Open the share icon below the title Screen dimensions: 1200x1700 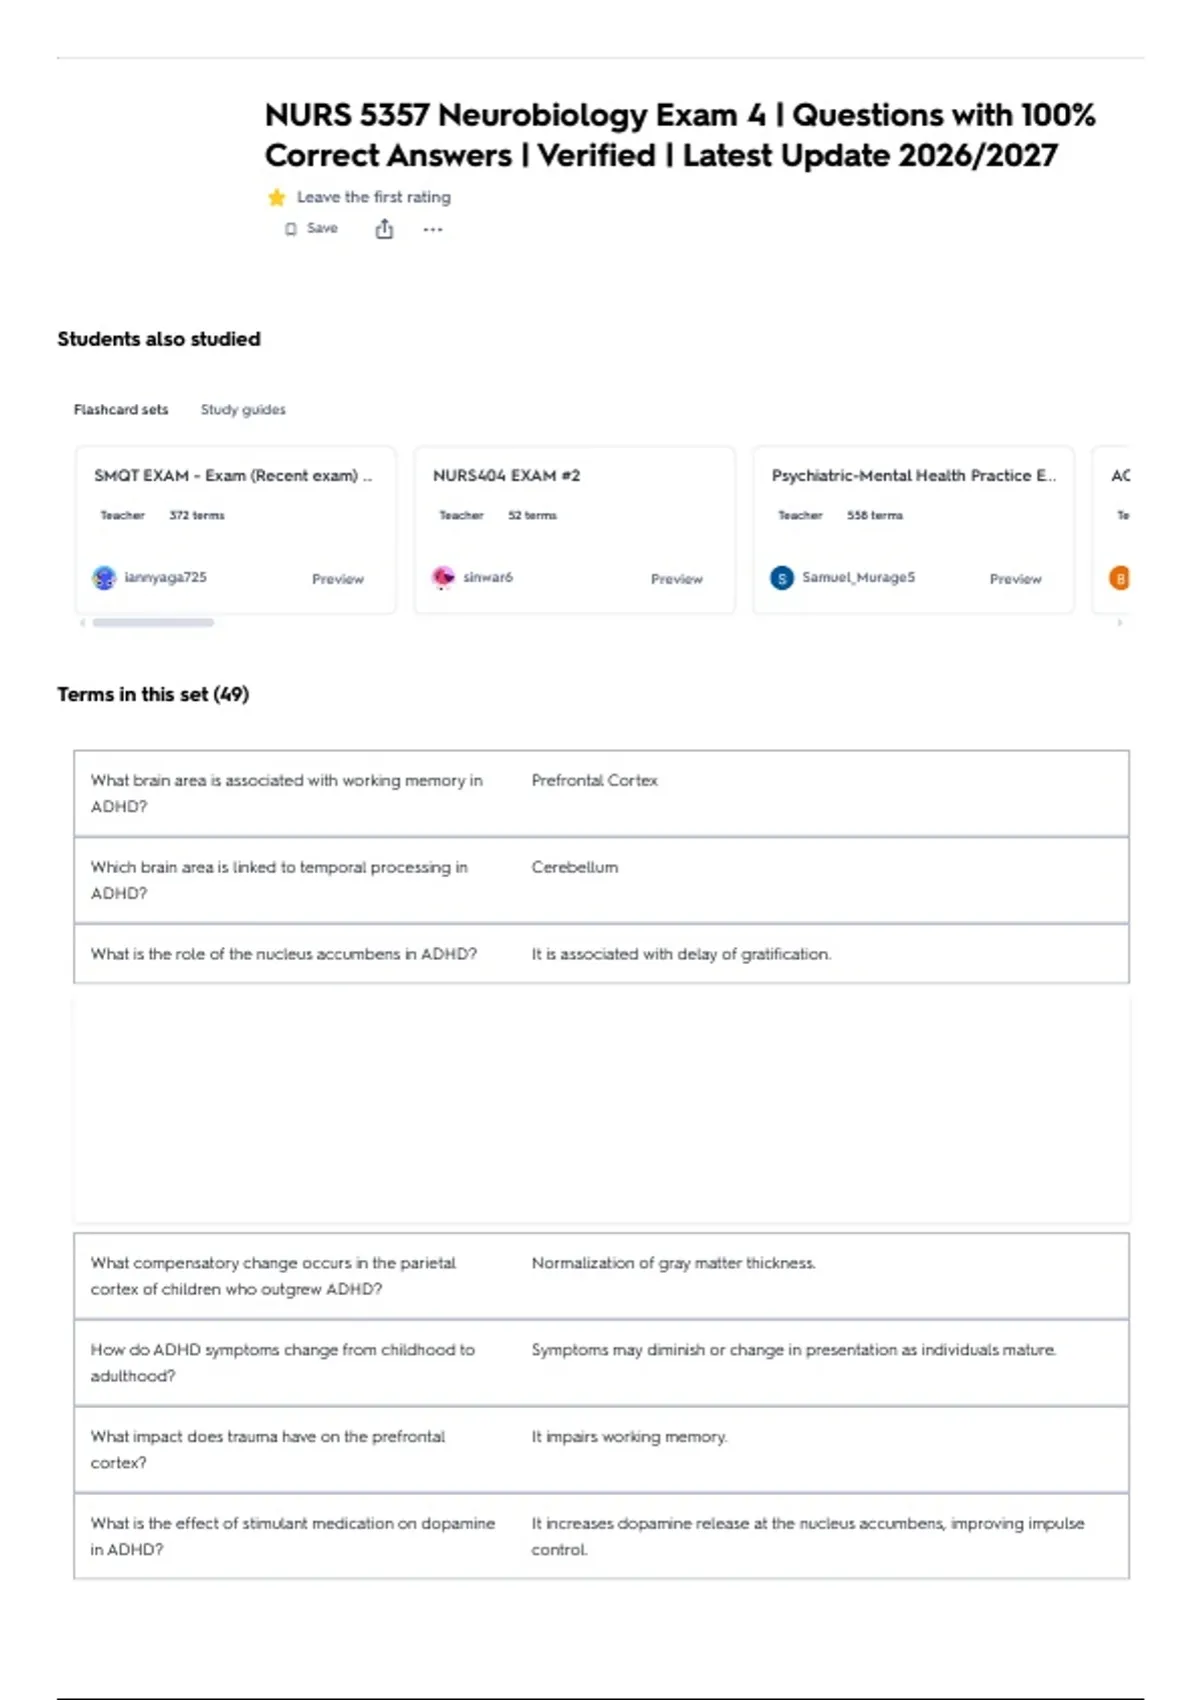pos(384,230)
